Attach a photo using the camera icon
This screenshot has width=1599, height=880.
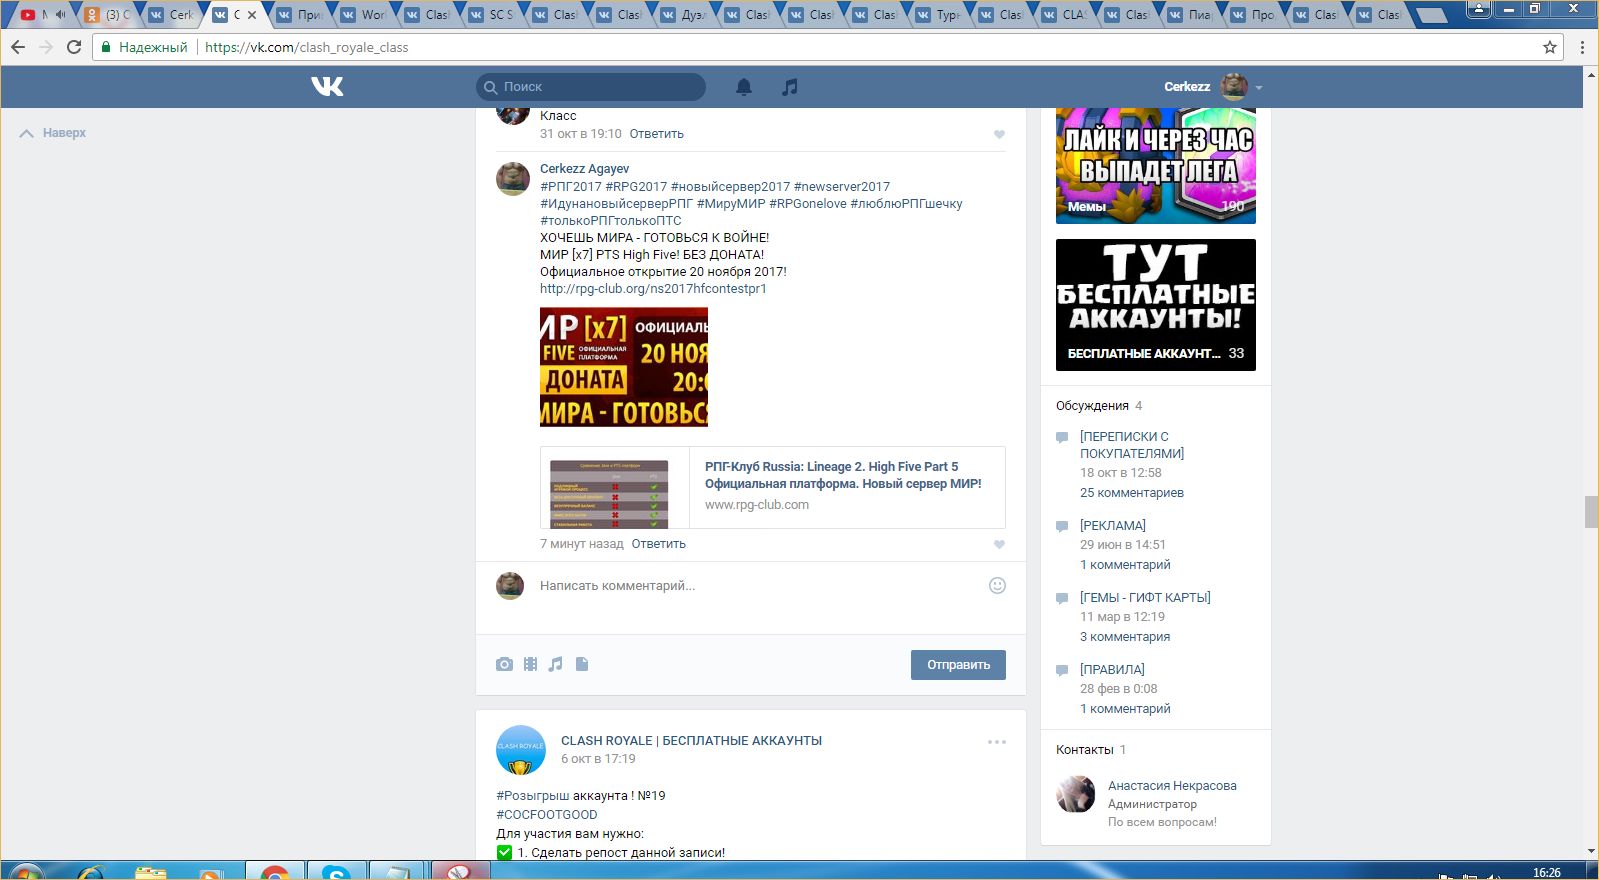tap(504, 664)
